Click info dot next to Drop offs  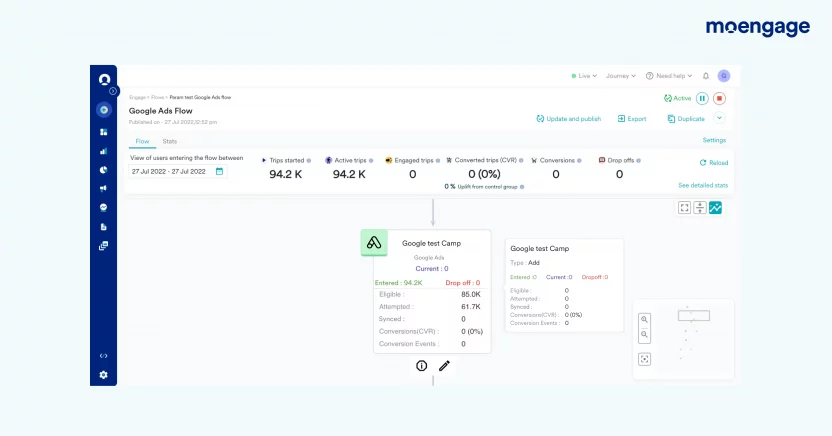[x=638, y=161]
